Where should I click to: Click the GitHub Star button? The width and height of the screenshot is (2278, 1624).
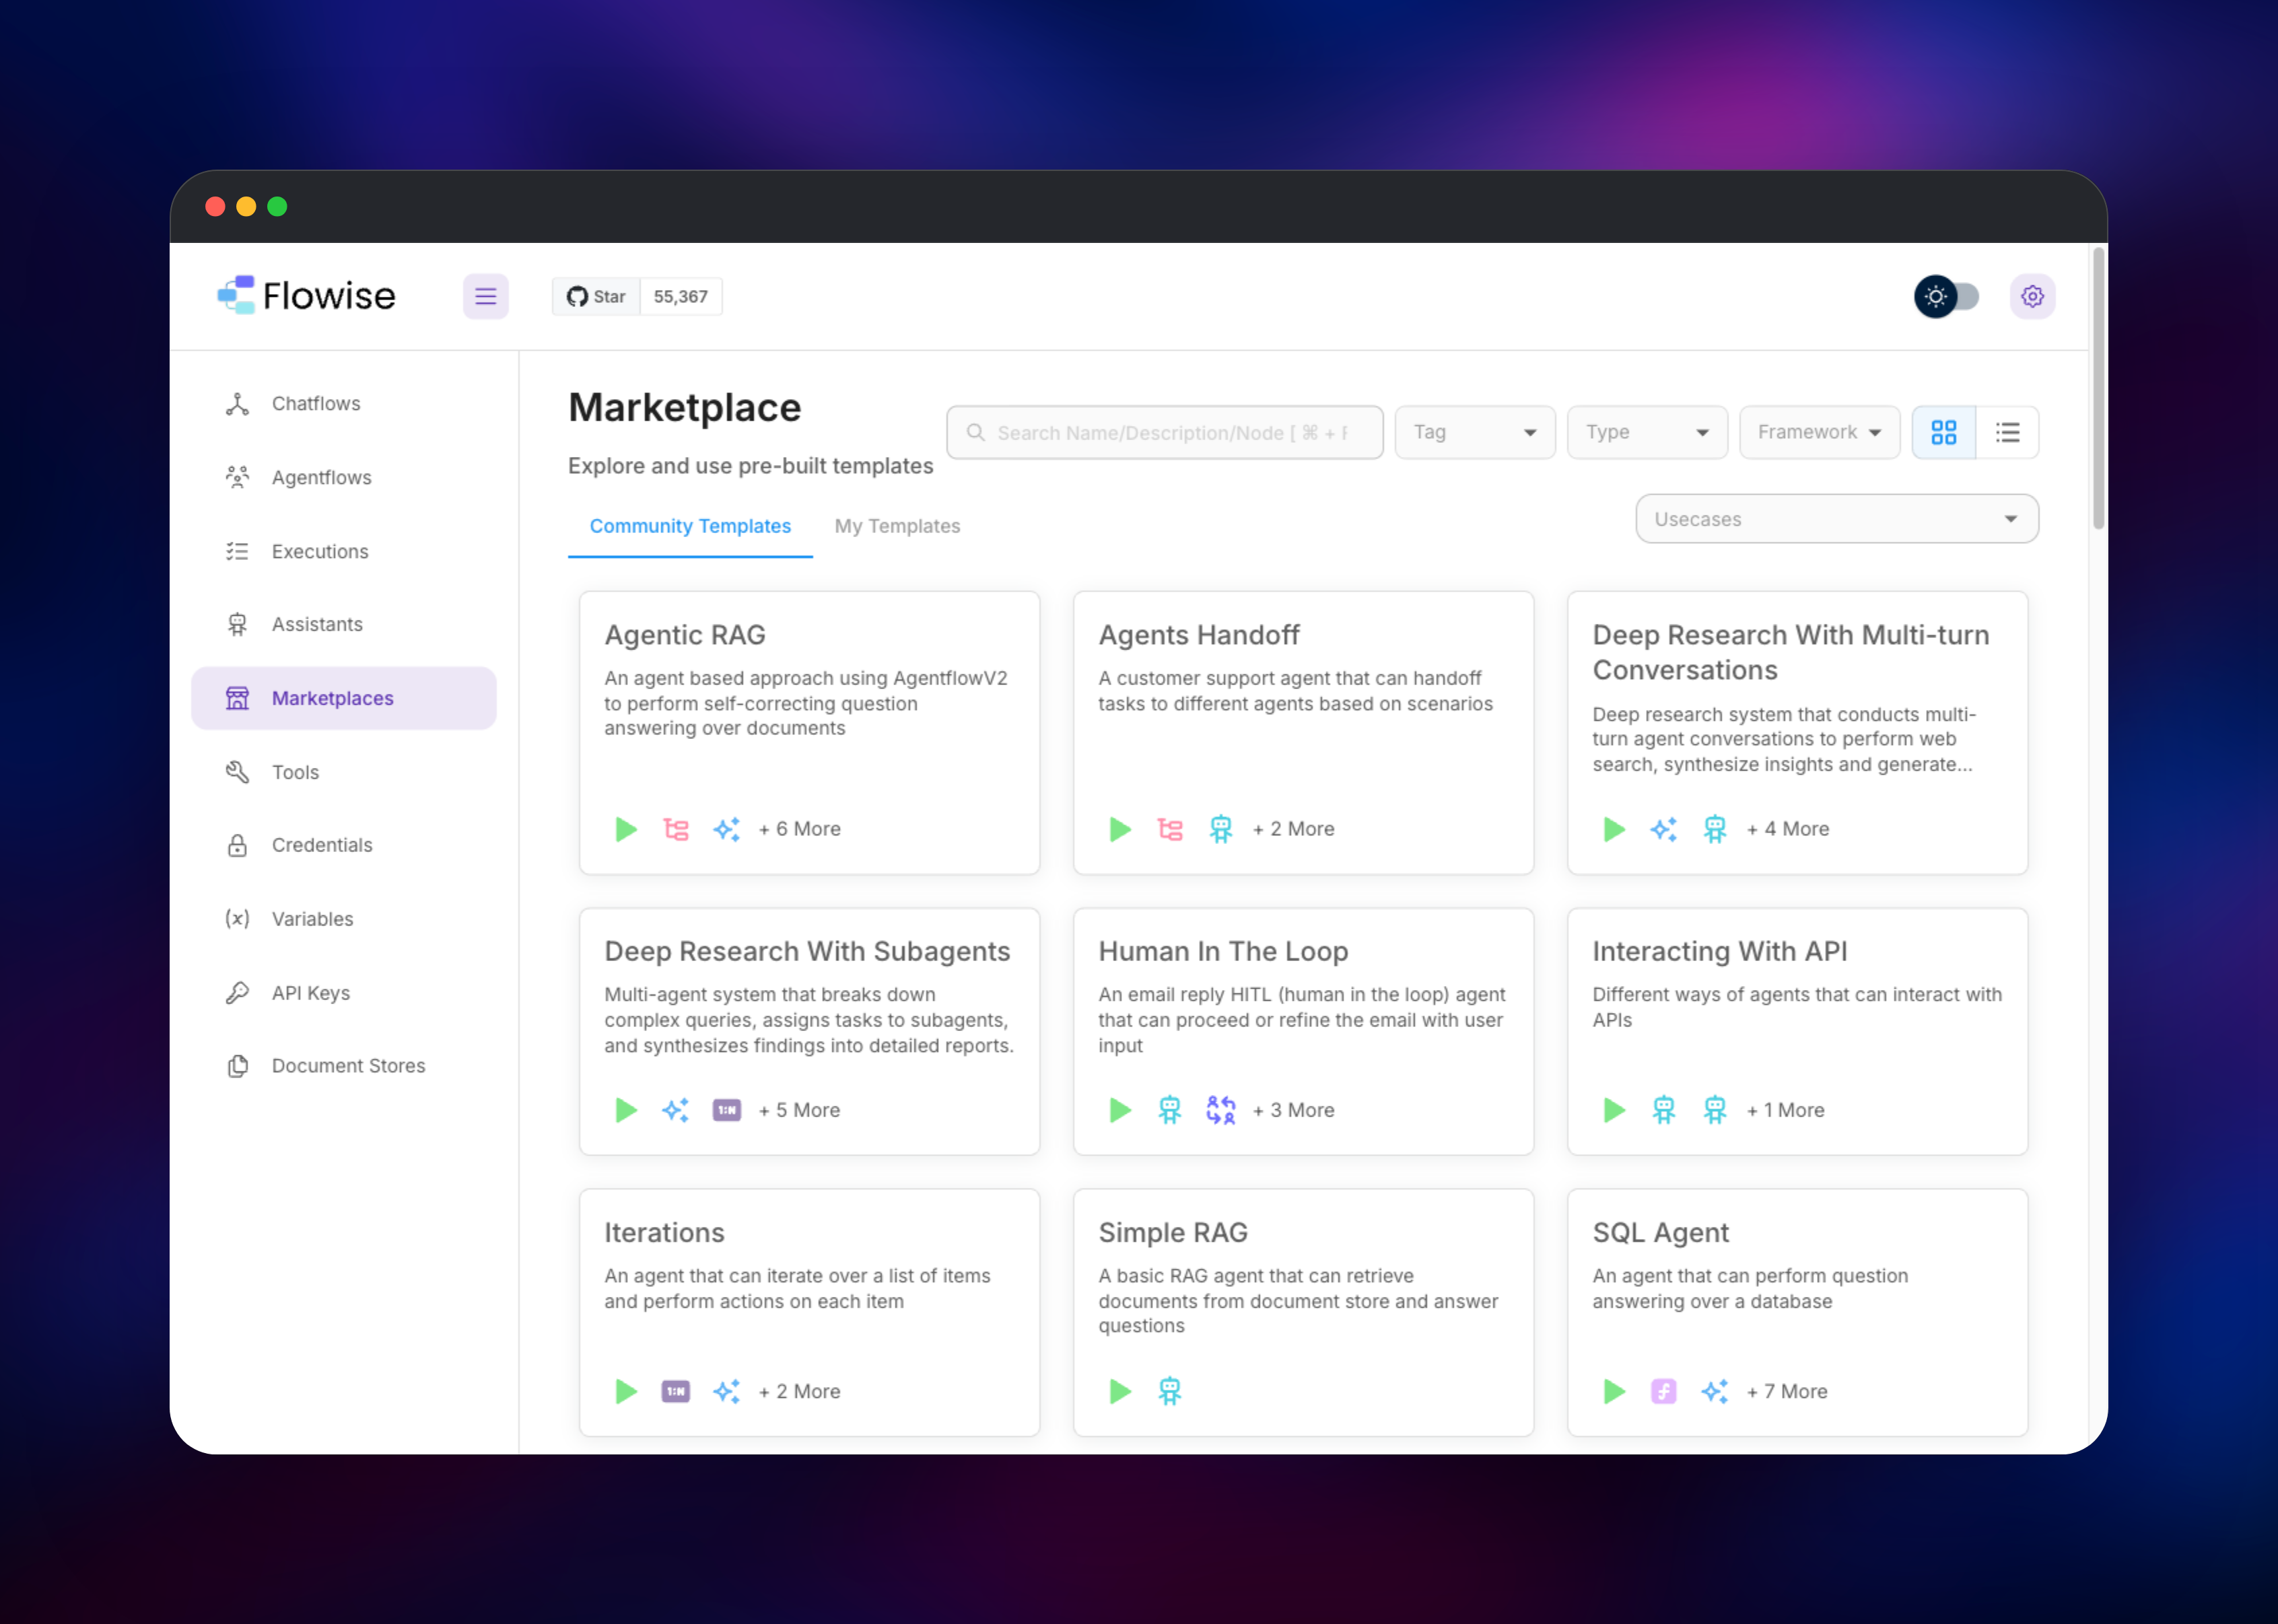596,296
